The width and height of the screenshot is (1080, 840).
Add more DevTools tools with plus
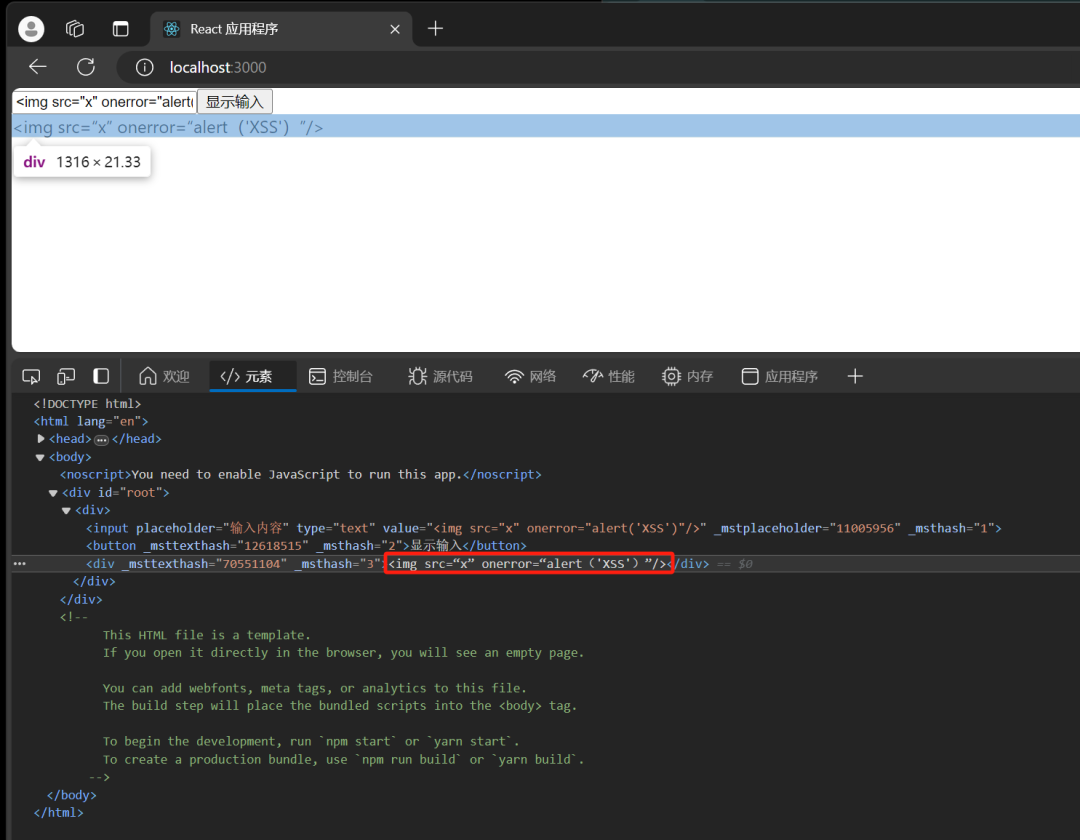tap(855, 376)
